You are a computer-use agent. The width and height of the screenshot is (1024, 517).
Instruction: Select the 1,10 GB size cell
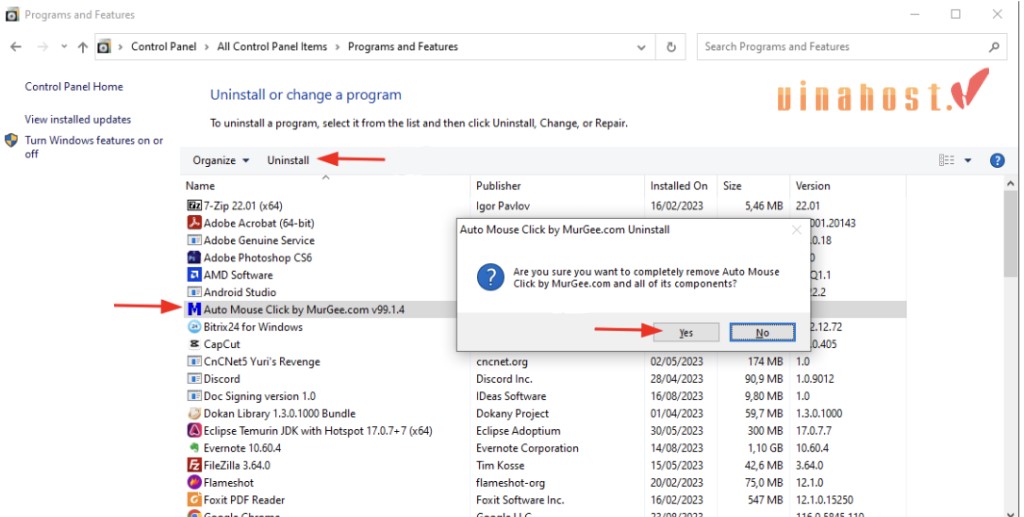[x=765, y=448]
